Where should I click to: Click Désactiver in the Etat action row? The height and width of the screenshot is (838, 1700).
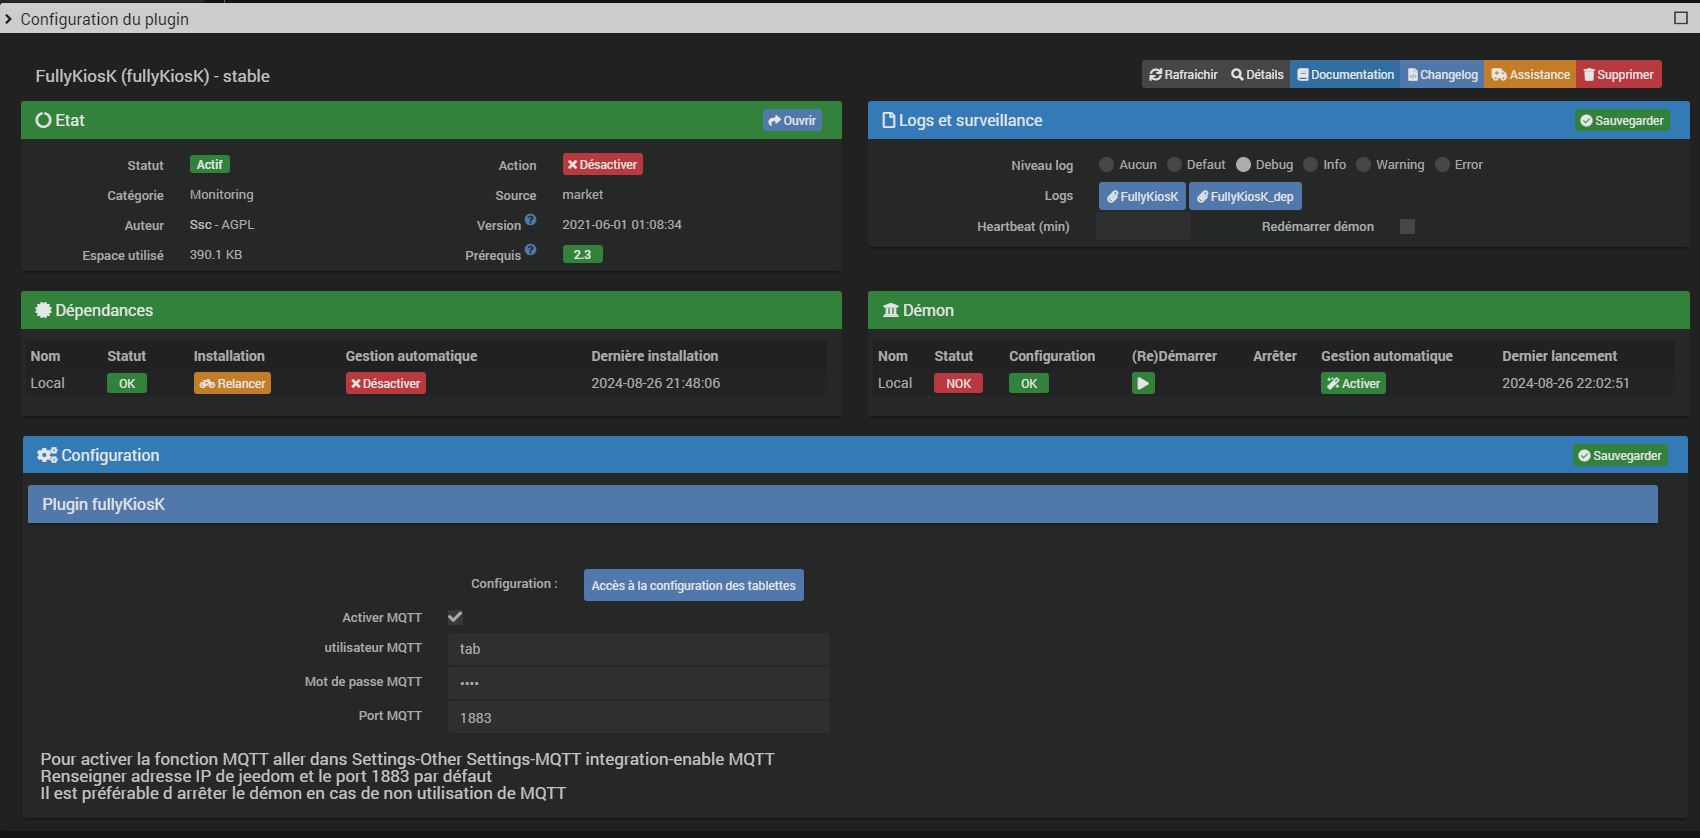point(602,165)
